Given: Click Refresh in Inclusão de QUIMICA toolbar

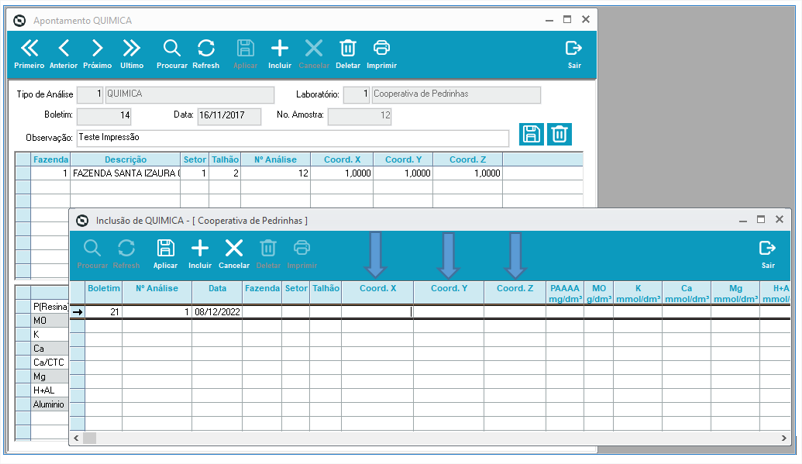Looking at the screenshot, I should point(126,254).
